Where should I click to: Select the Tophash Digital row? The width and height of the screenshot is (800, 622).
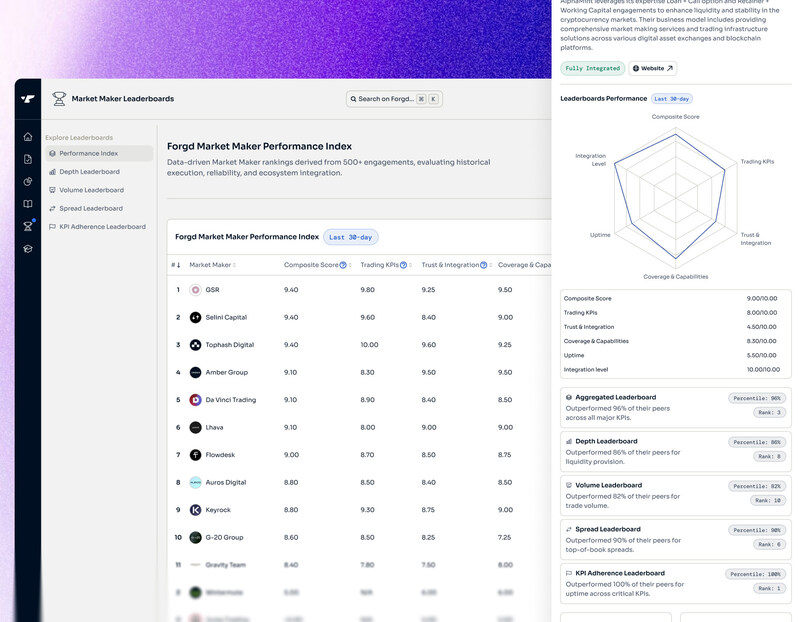click(359, 345)
